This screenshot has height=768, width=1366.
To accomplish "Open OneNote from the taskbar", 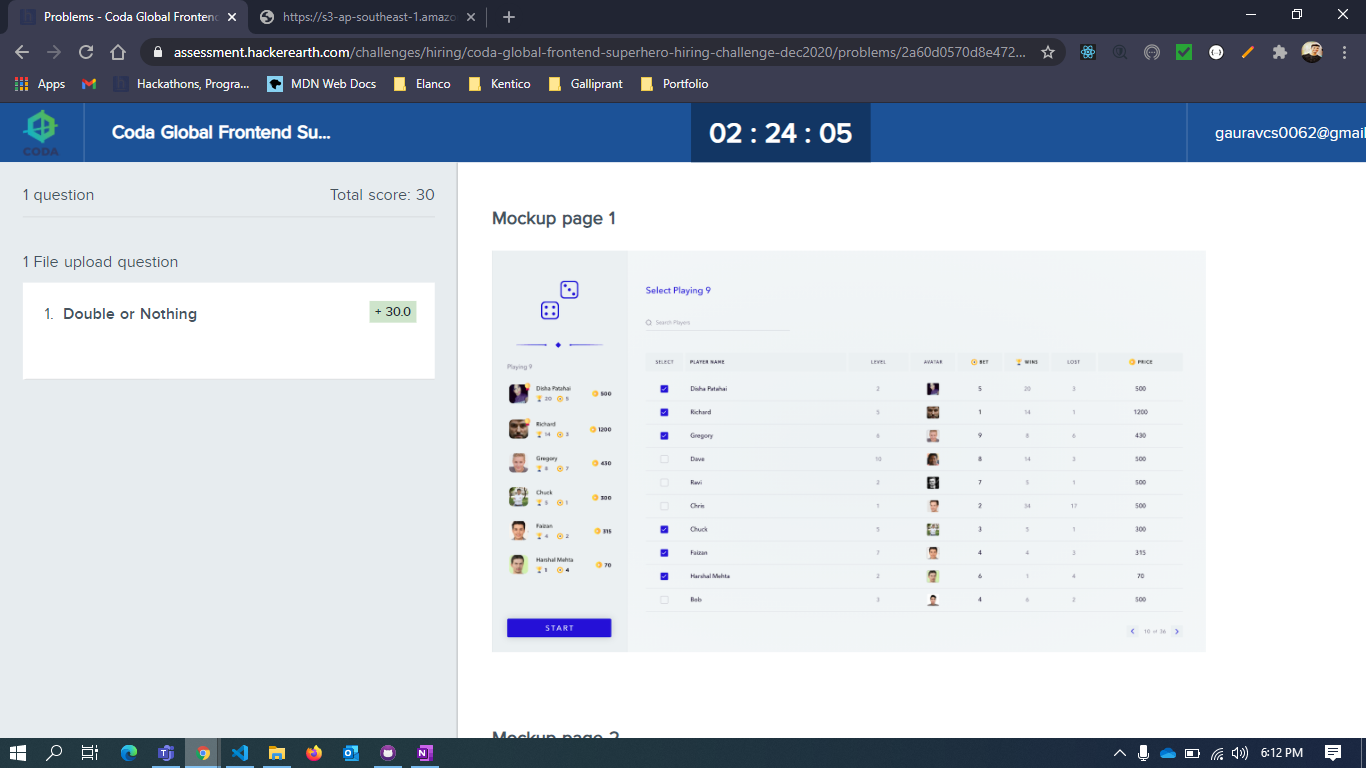I will click(425, 753).
